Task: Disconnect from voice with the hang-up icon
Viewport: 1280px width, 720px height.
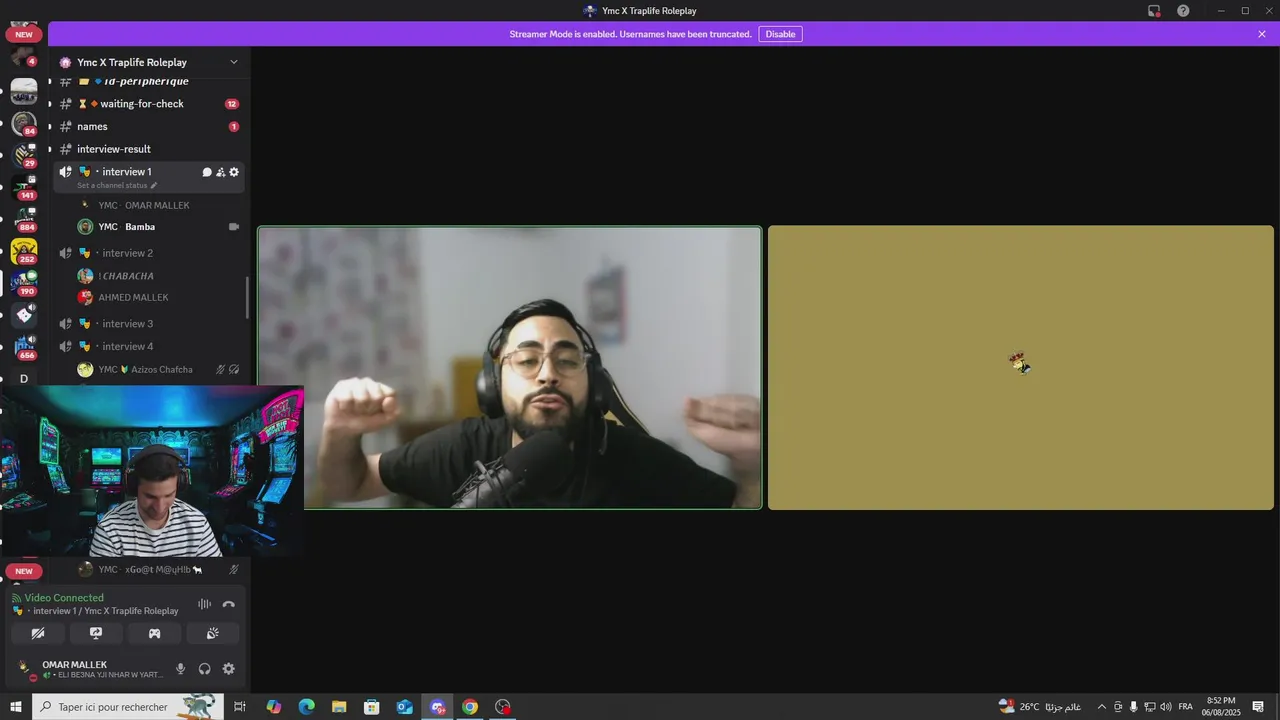Action: coord(229,604)
